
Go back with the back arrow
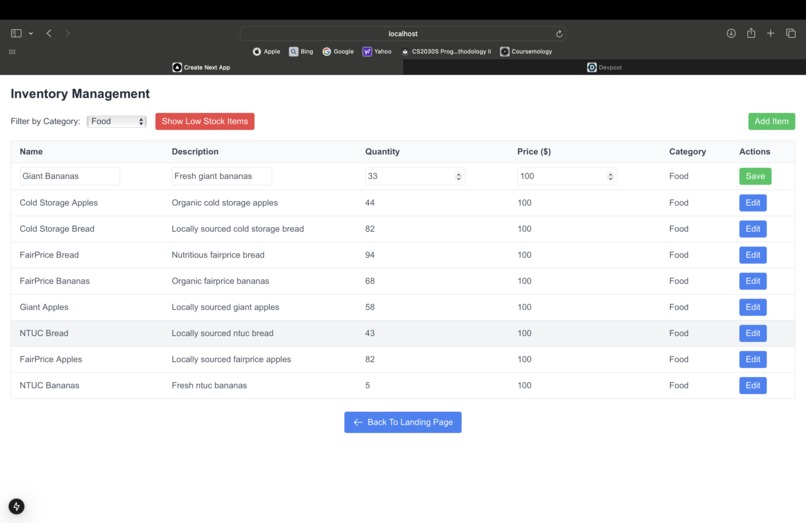pos(49,33)
